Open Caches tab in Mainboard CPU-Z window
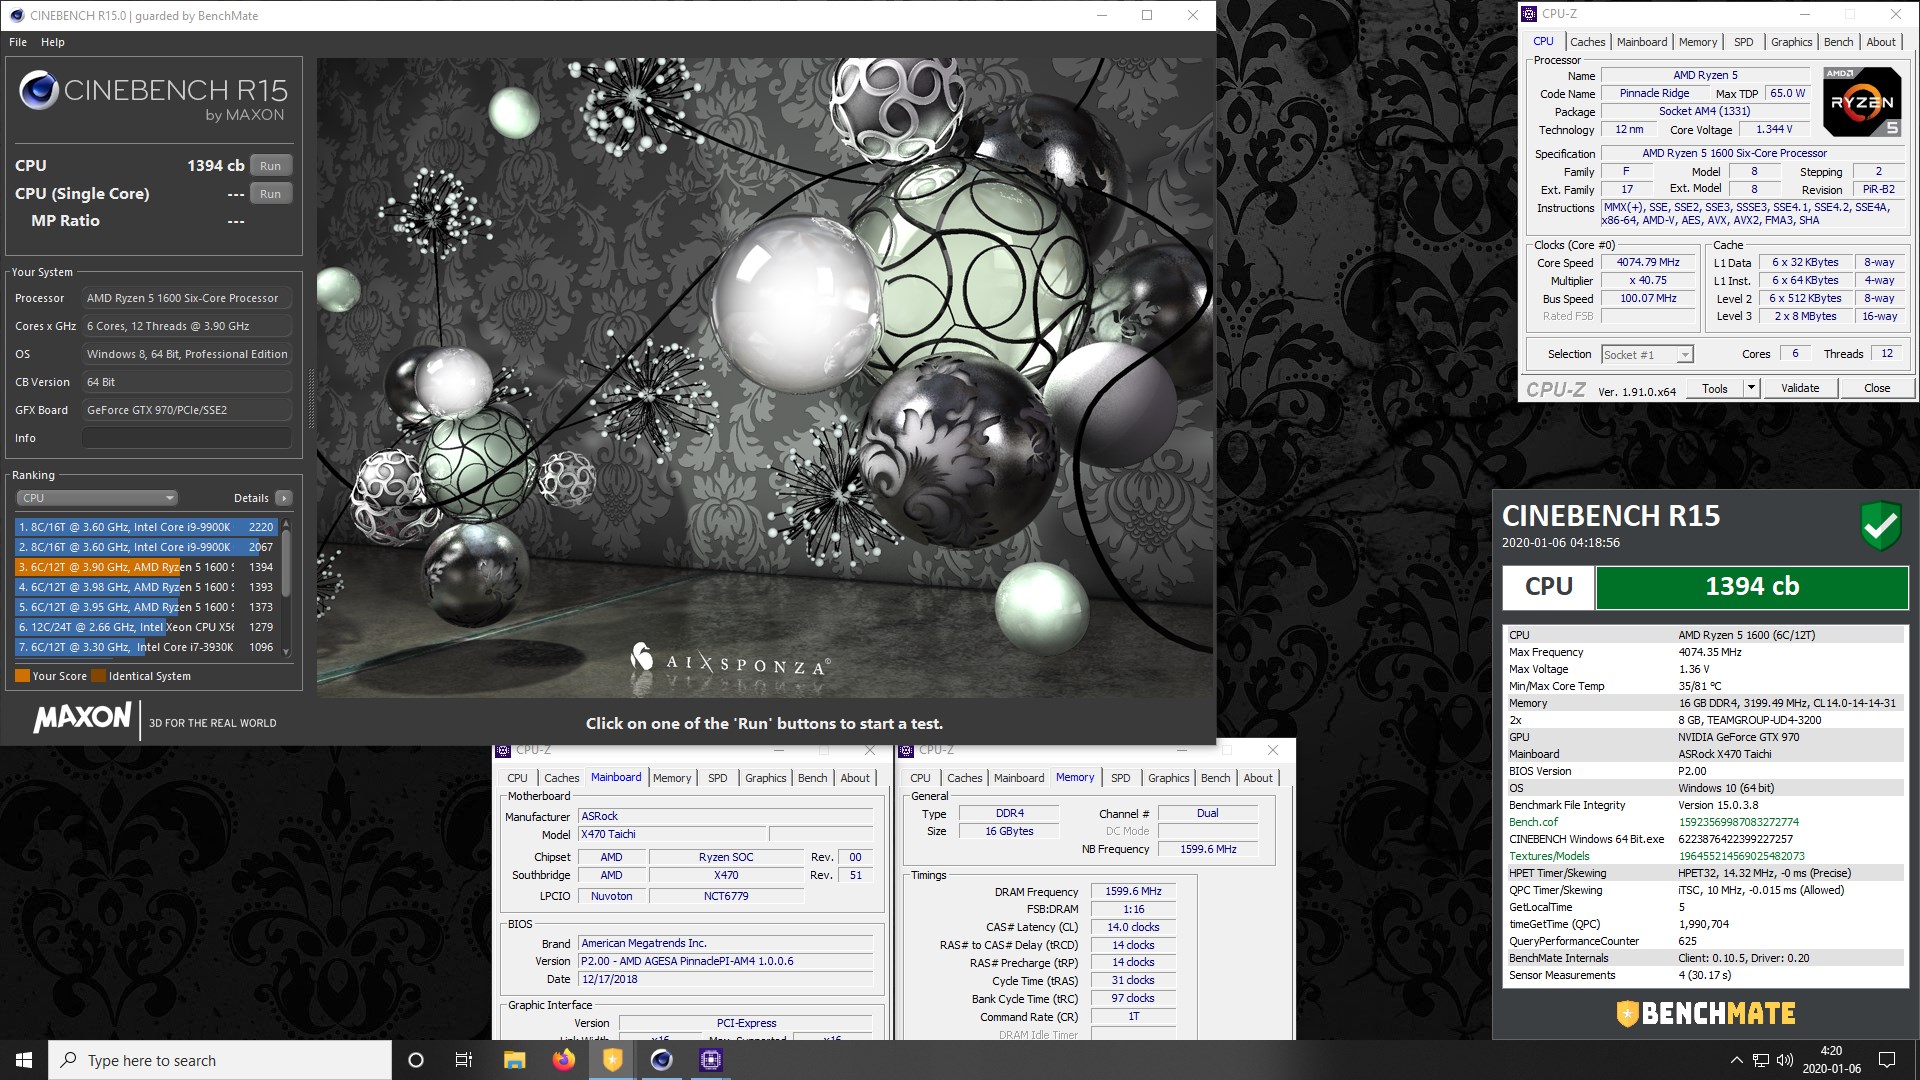Viewport: 1920px width, 1080px height. pos(561,778)
